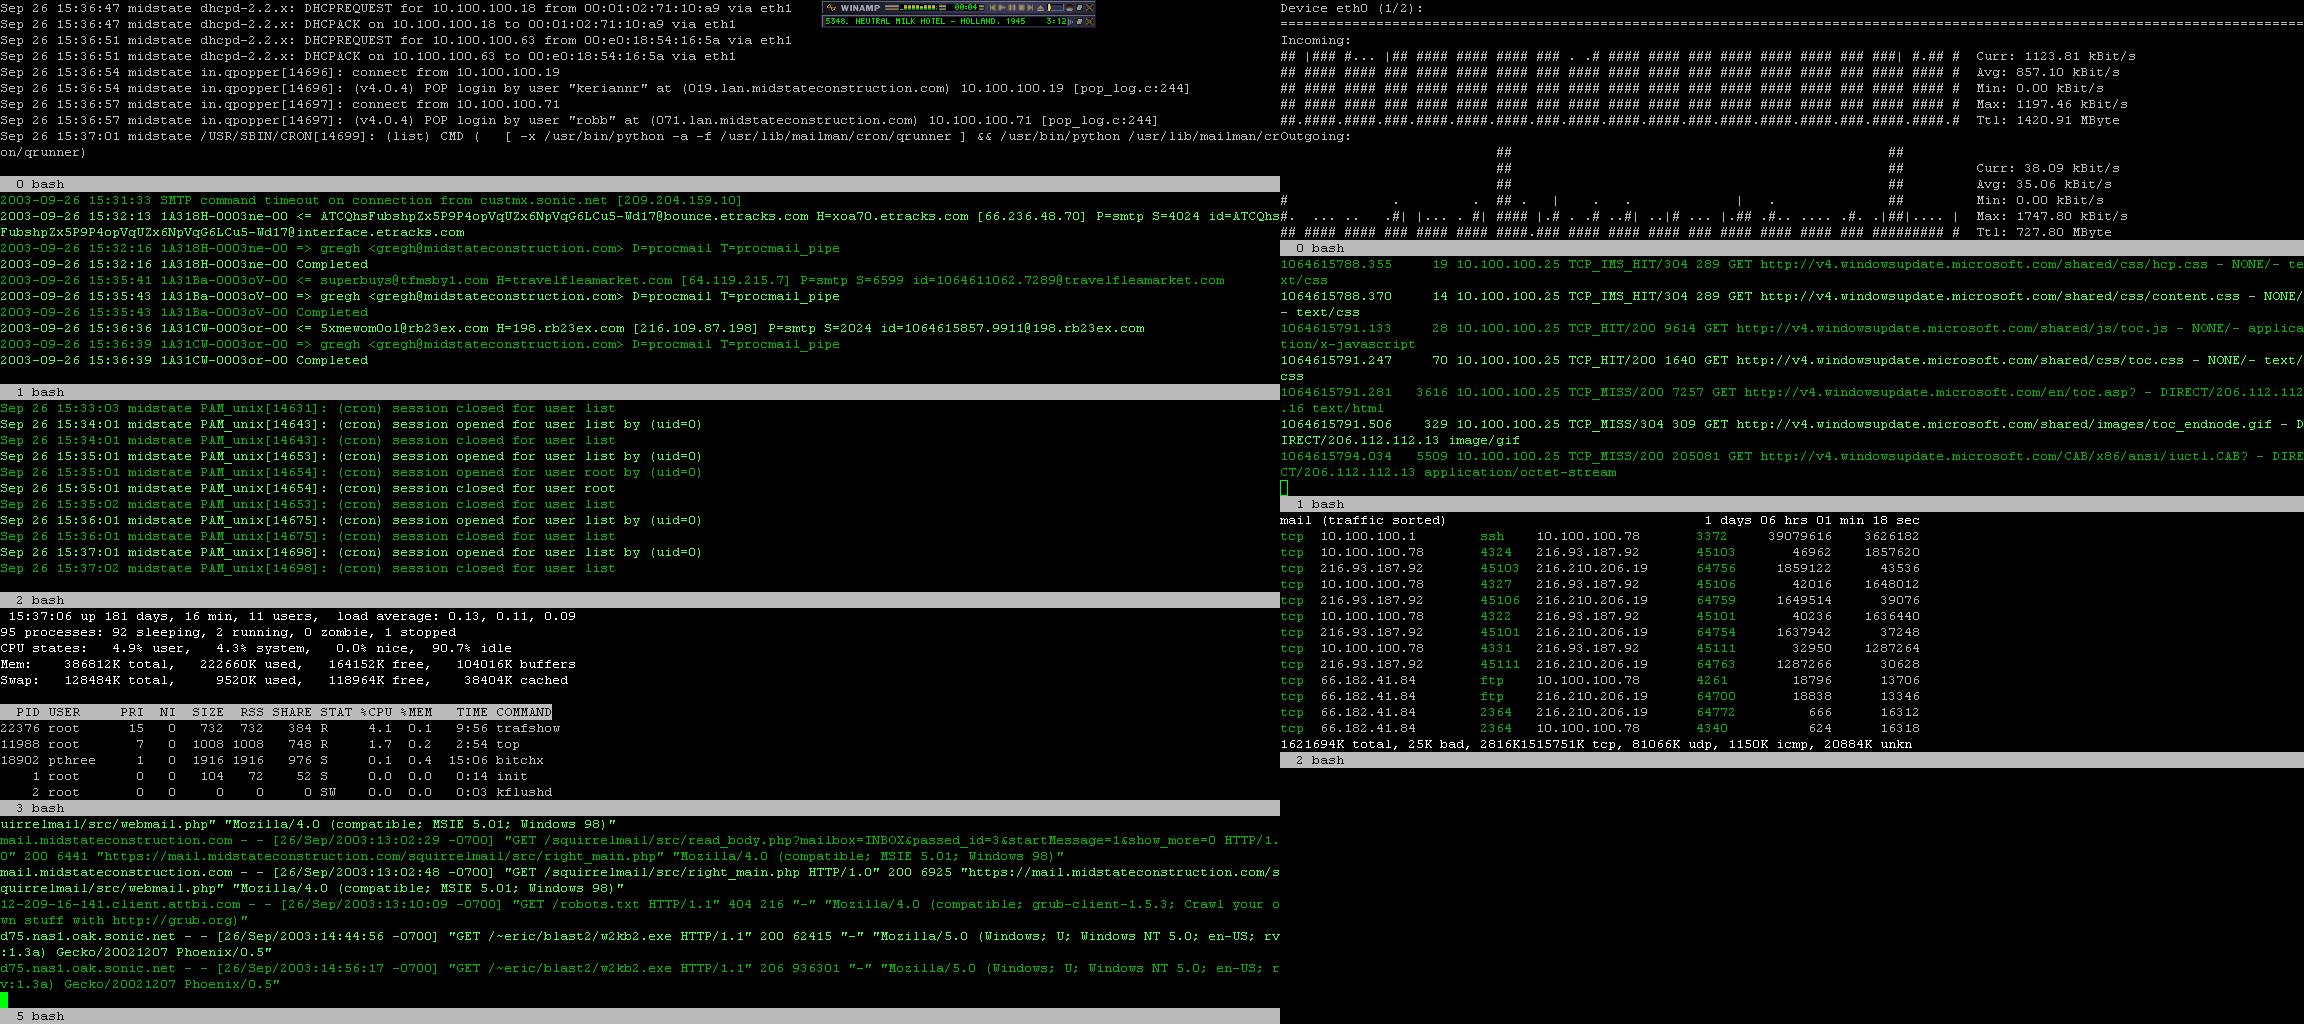Select the '5 bash' bar at bottom left
The image size is (2304, 1024).
[x=640, y=1016]
